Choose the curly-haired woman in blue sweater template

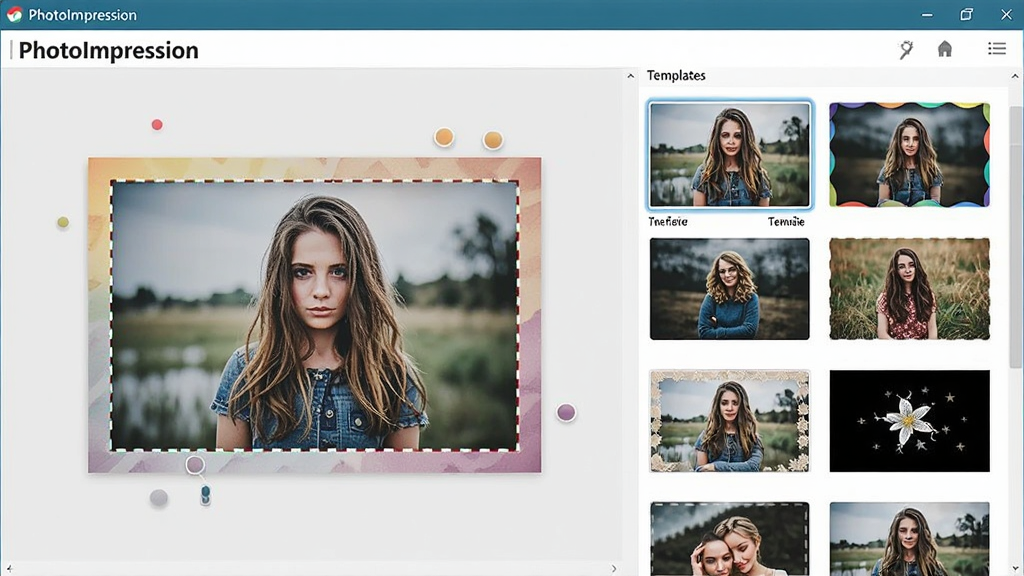click(x=729, y=289)
